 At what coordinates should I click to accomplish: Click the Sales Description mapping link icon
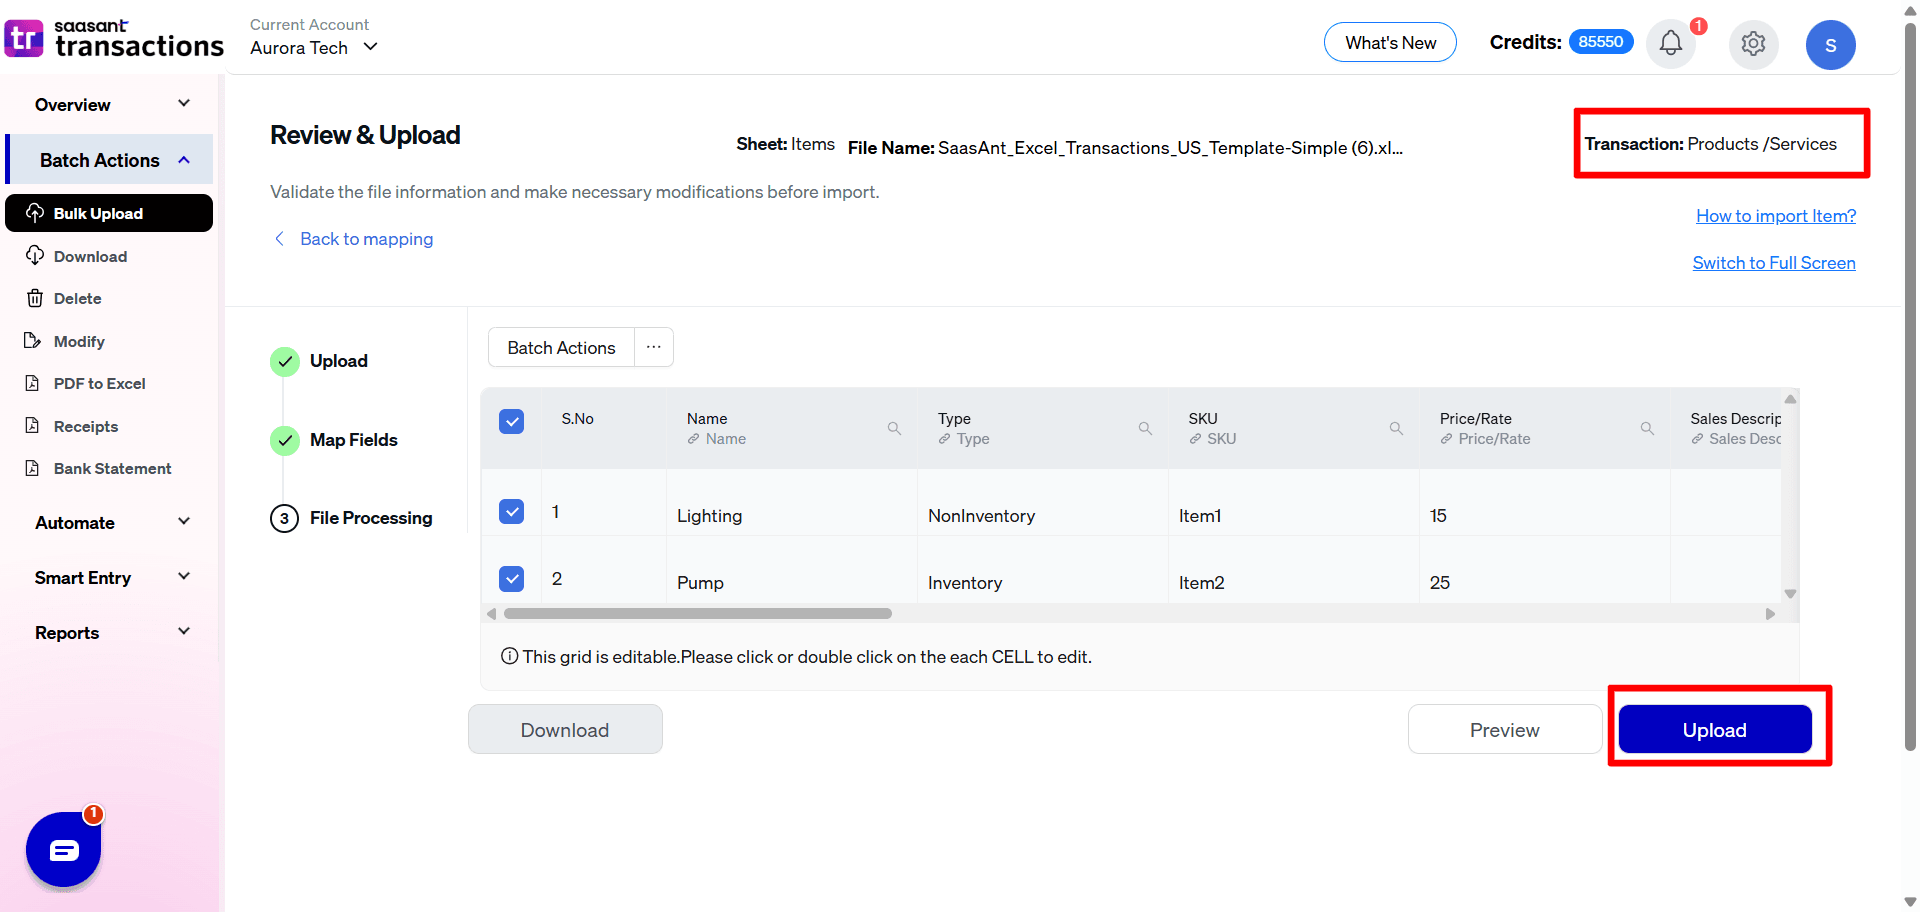[x=1697, y=439]
